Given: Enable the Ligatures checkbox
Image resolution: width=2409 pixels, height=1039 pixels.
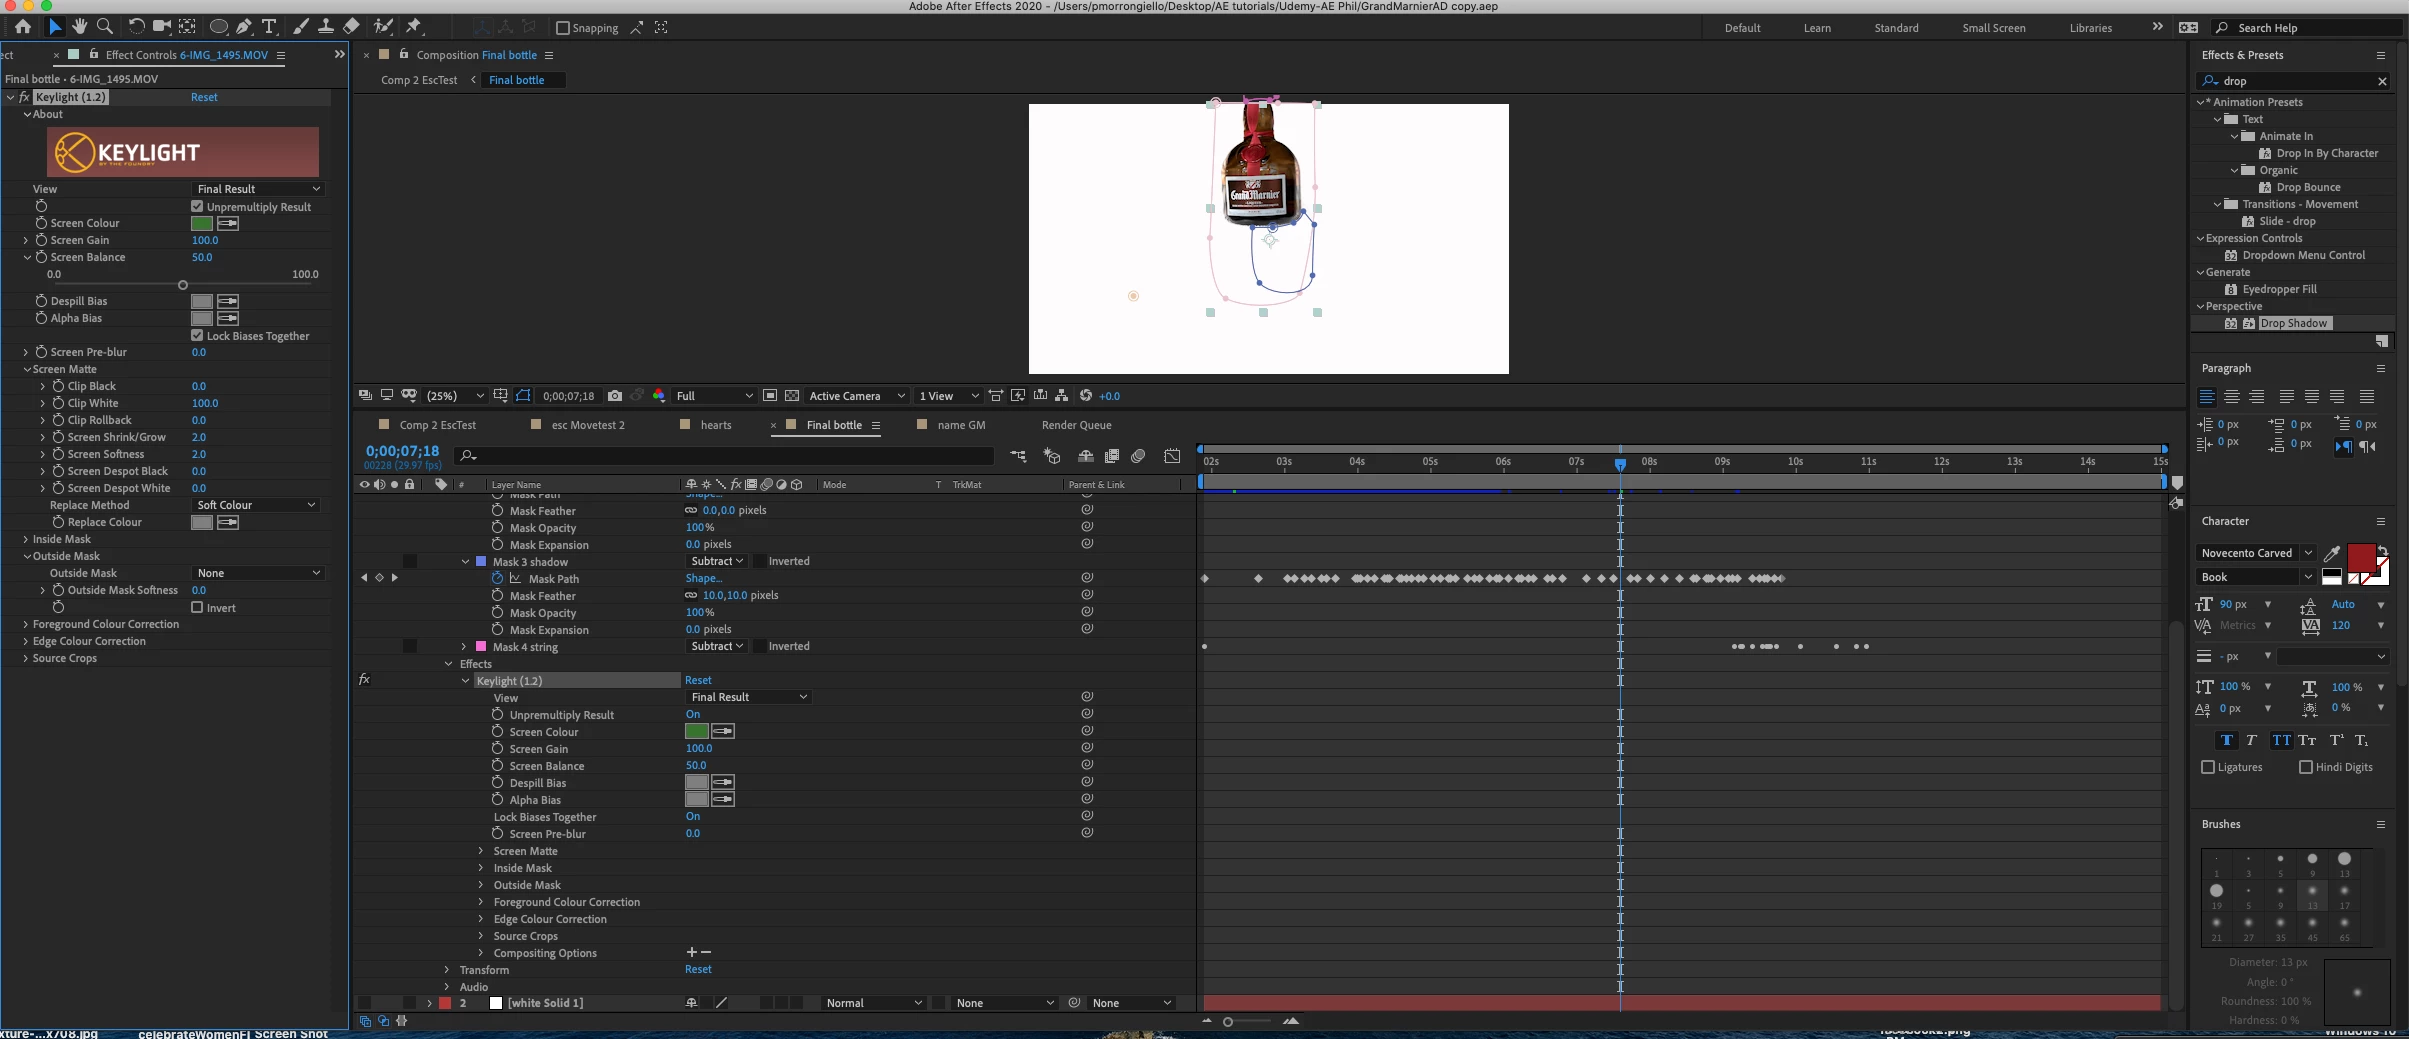Looking at the screenshot, I should [2208, 767].
